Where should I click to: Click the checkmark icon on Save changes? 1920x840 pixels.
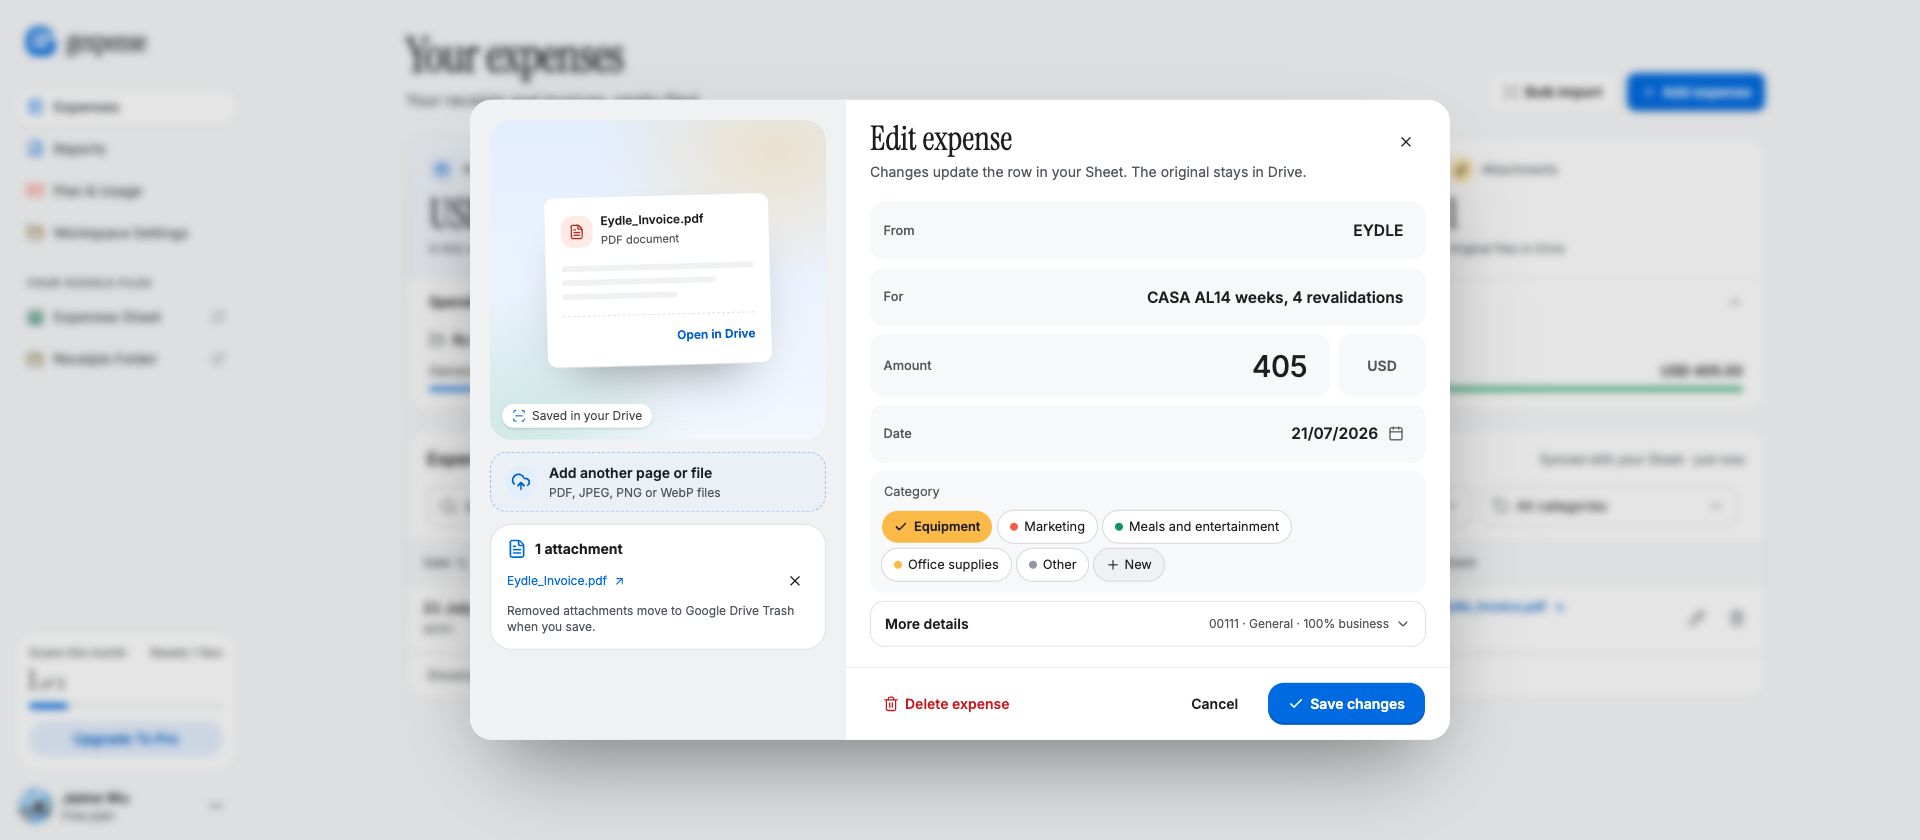(x=1295, y=704)
